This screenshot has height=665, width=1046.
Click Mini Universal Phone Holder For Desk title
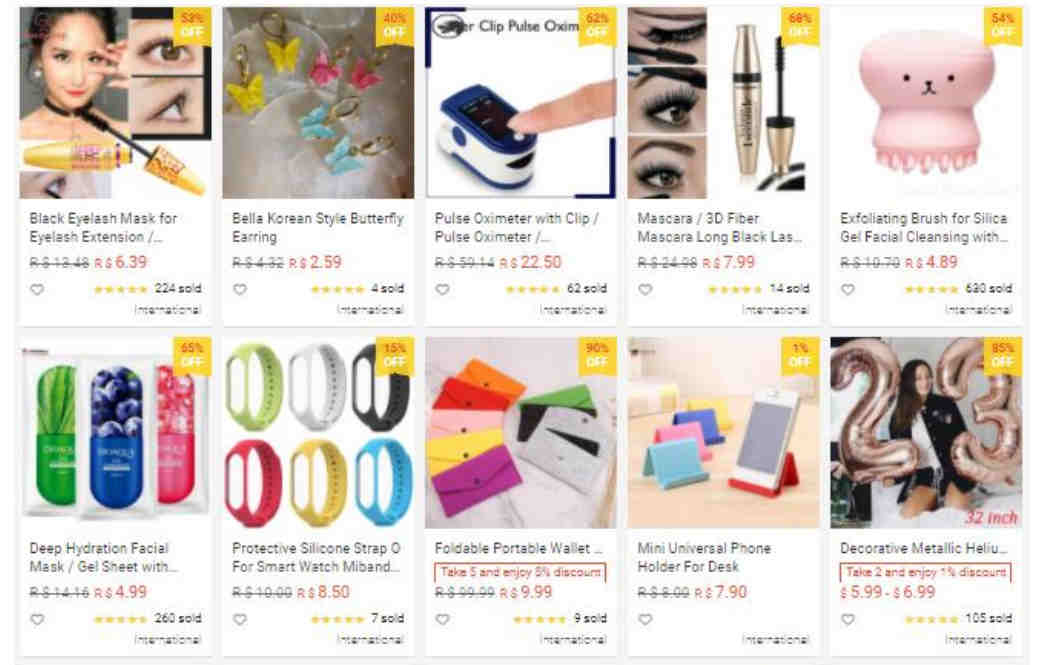(x=704, y=557)
